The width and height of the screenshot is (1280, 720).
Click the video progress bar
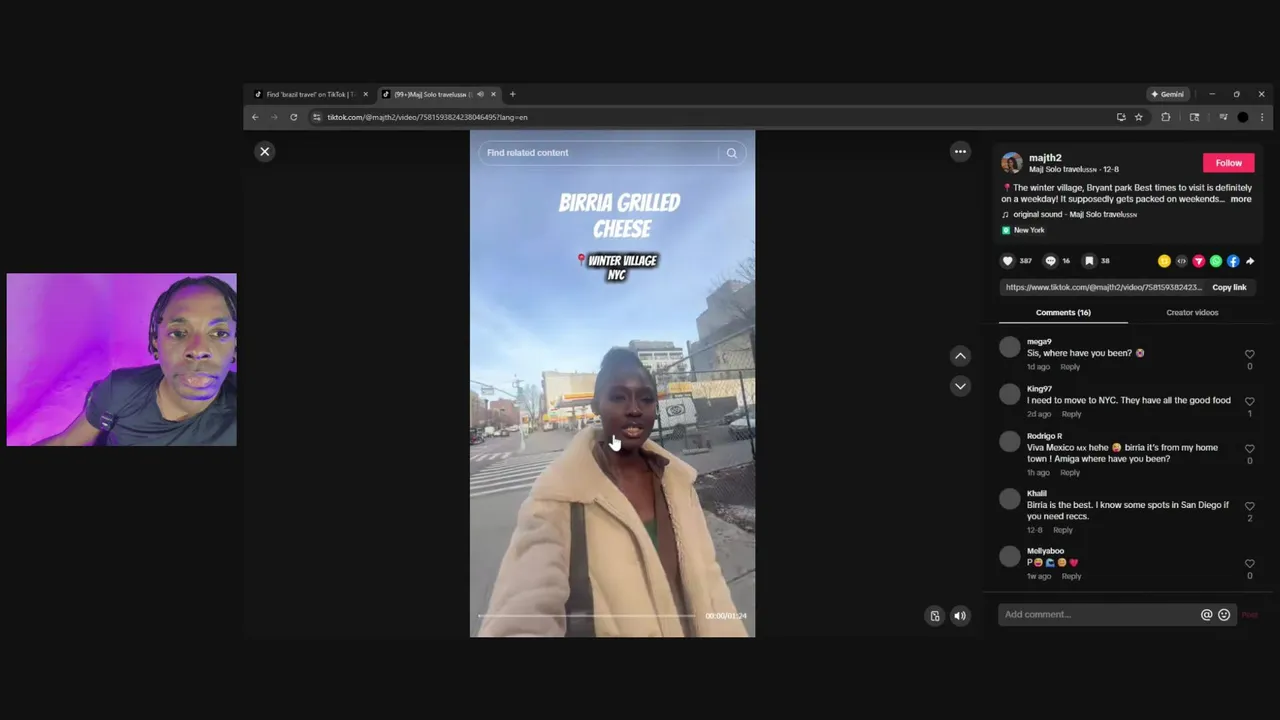pyautogui.click(x=588, y=616)
